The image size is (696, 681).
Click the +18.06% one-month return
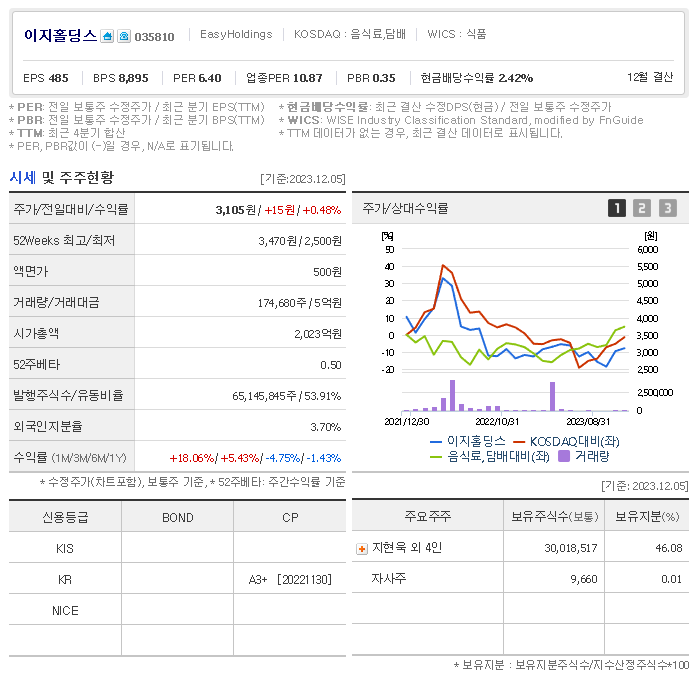(x=192, y=458)
